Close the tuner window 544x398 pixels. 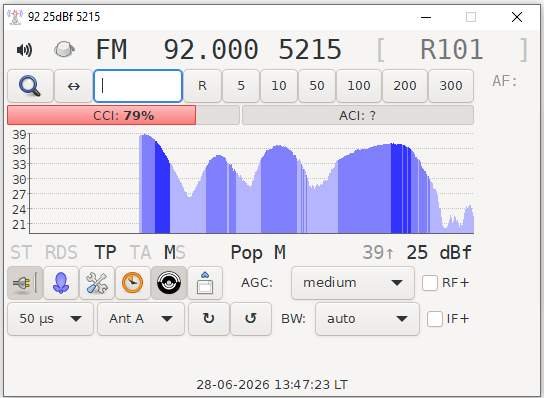click(517, 17)
